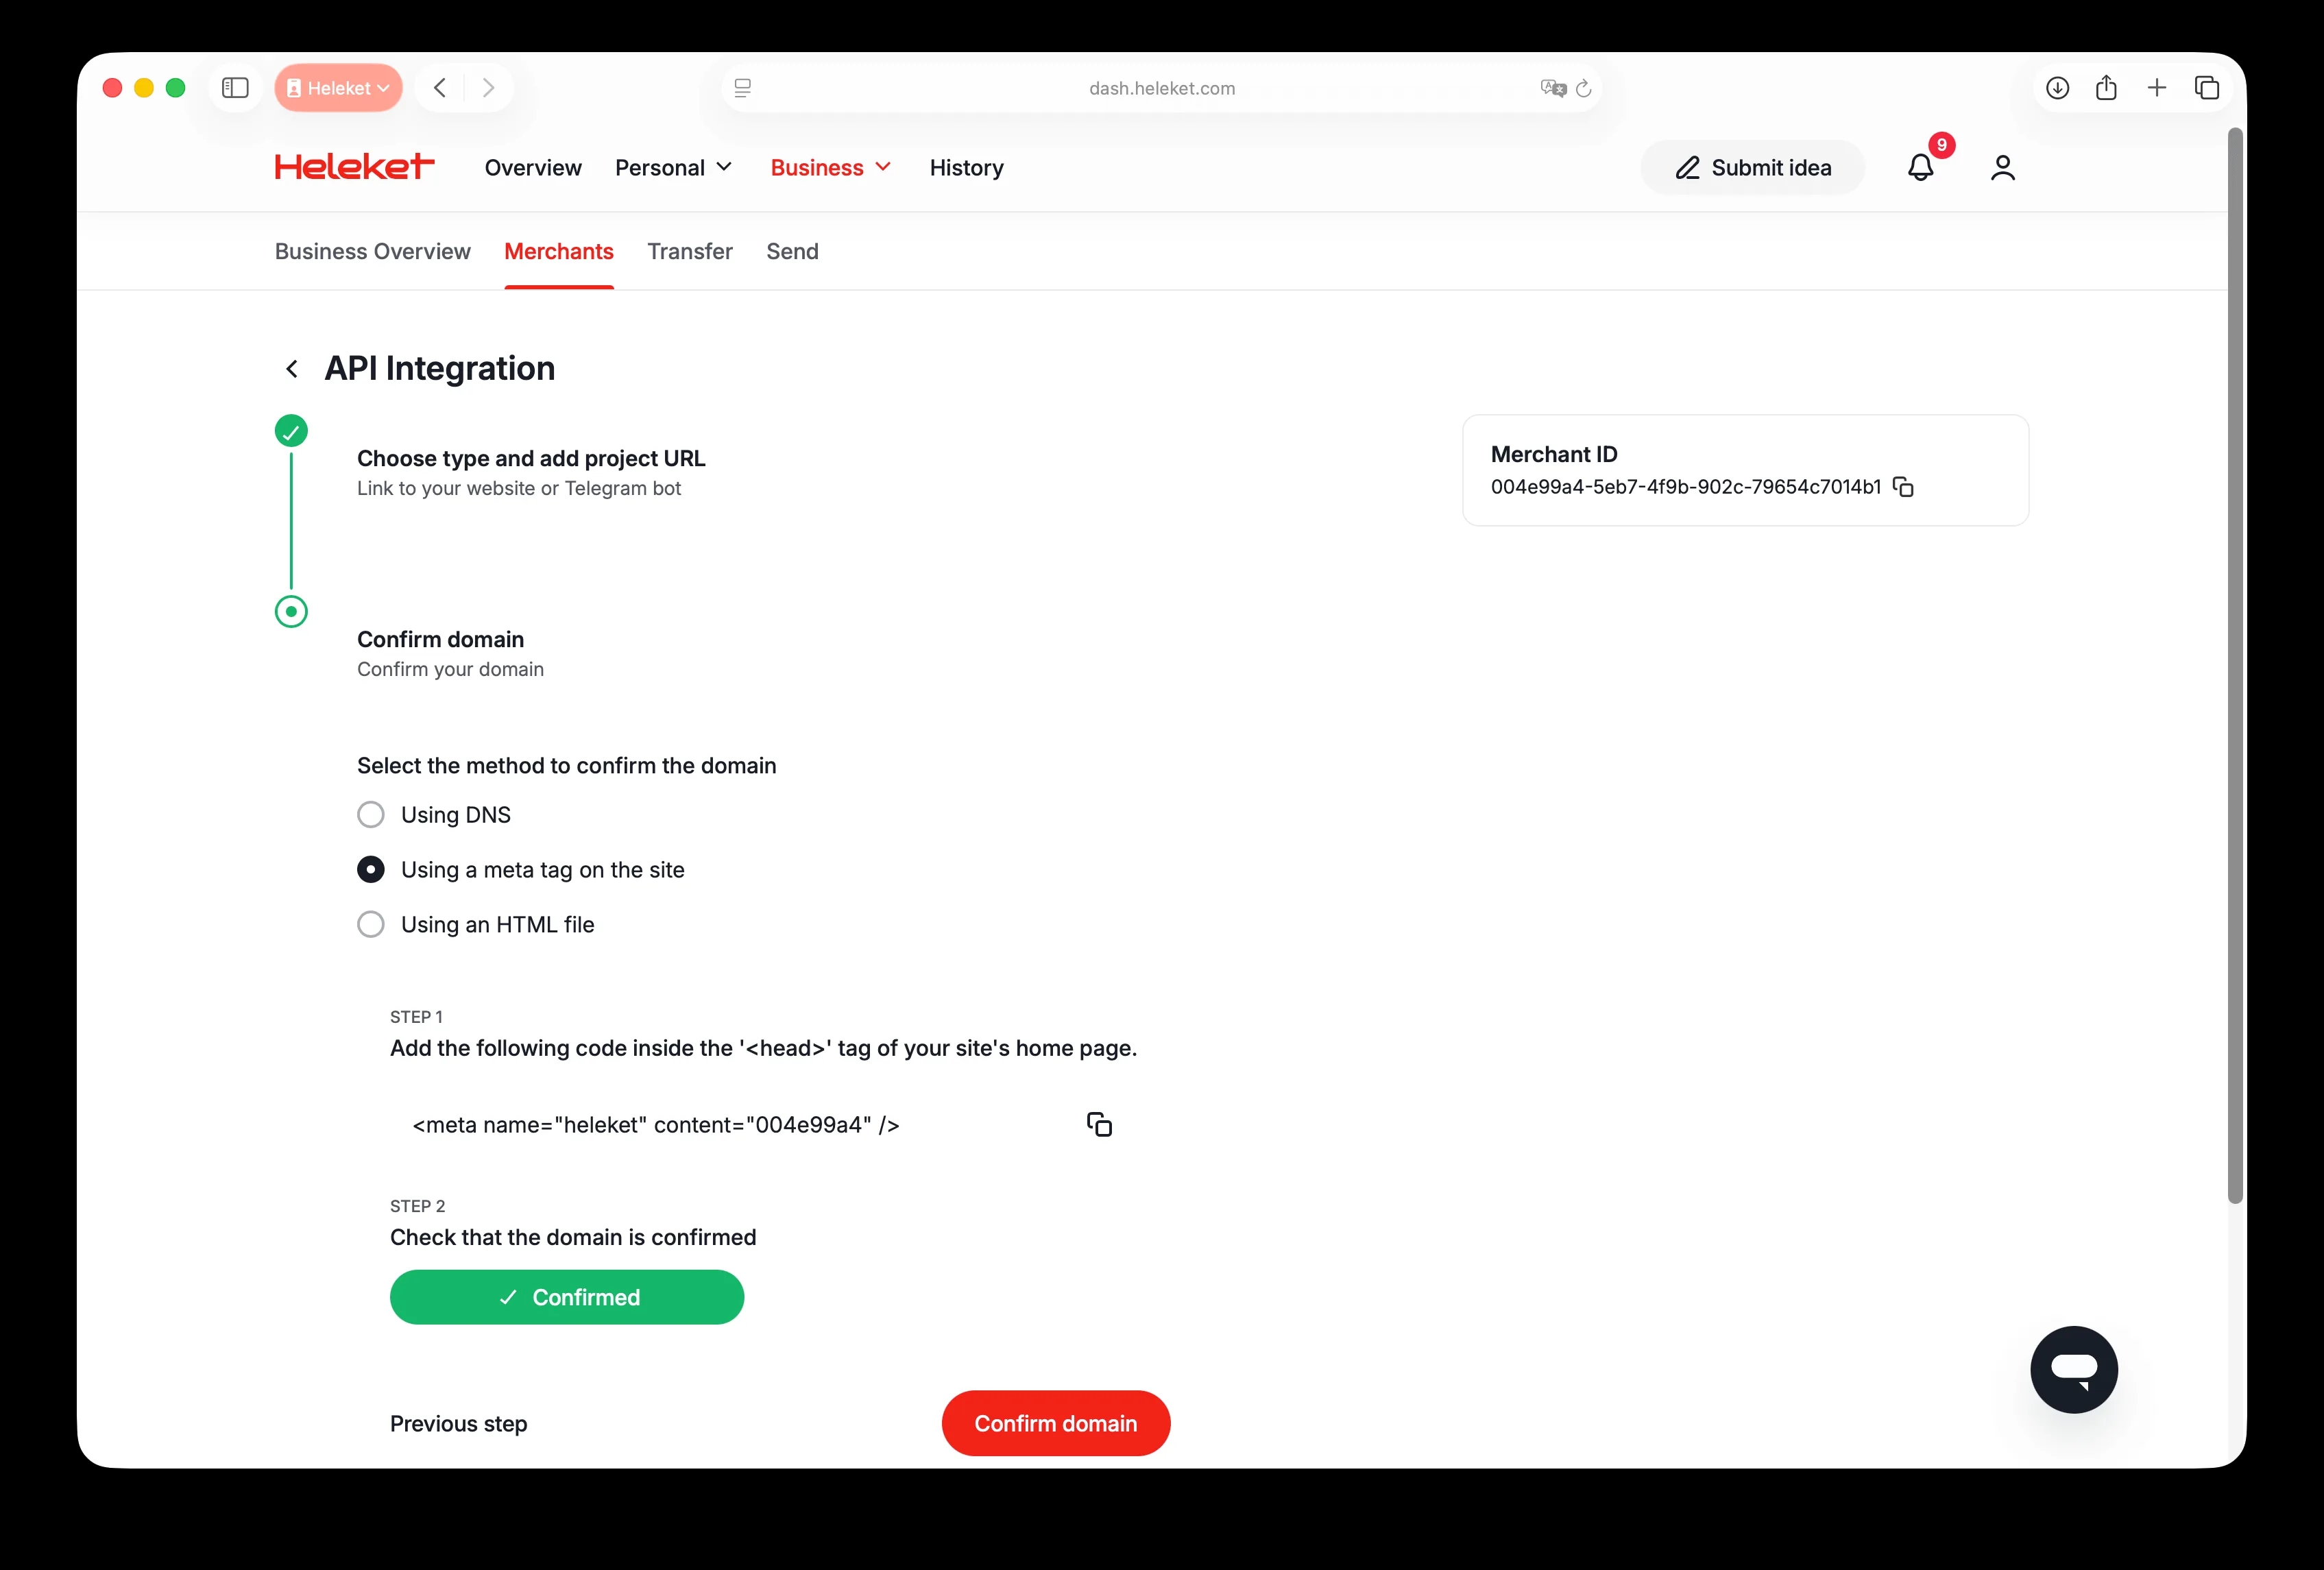Open the notifications bell
Screen dimensions: 2324x1570
tap(1920, 167)
